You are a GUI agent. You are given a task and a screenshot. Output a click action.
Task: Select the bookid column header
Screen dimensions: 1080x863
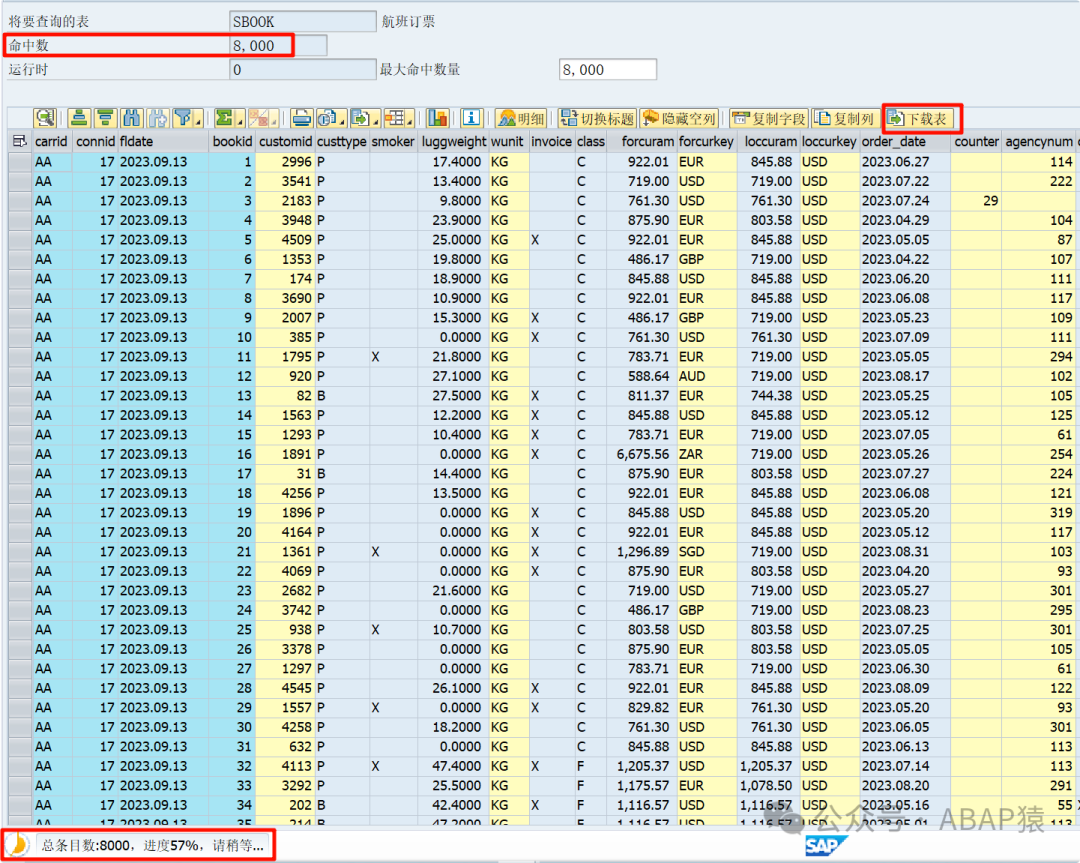231,141
